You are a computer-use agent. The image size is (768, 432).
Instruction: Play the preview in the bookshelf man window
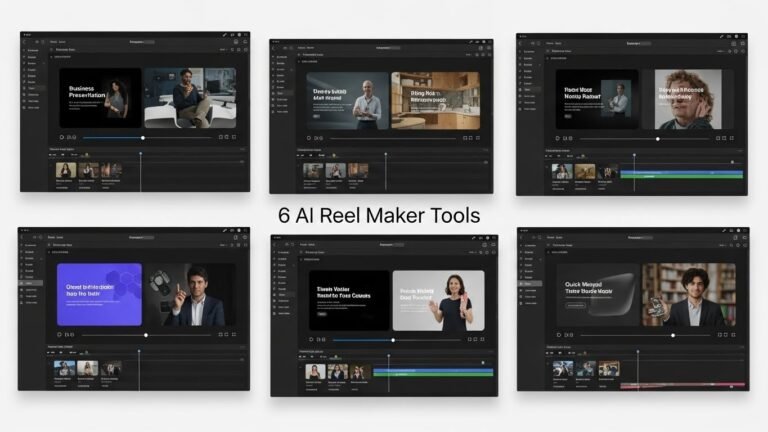point(559,335)
